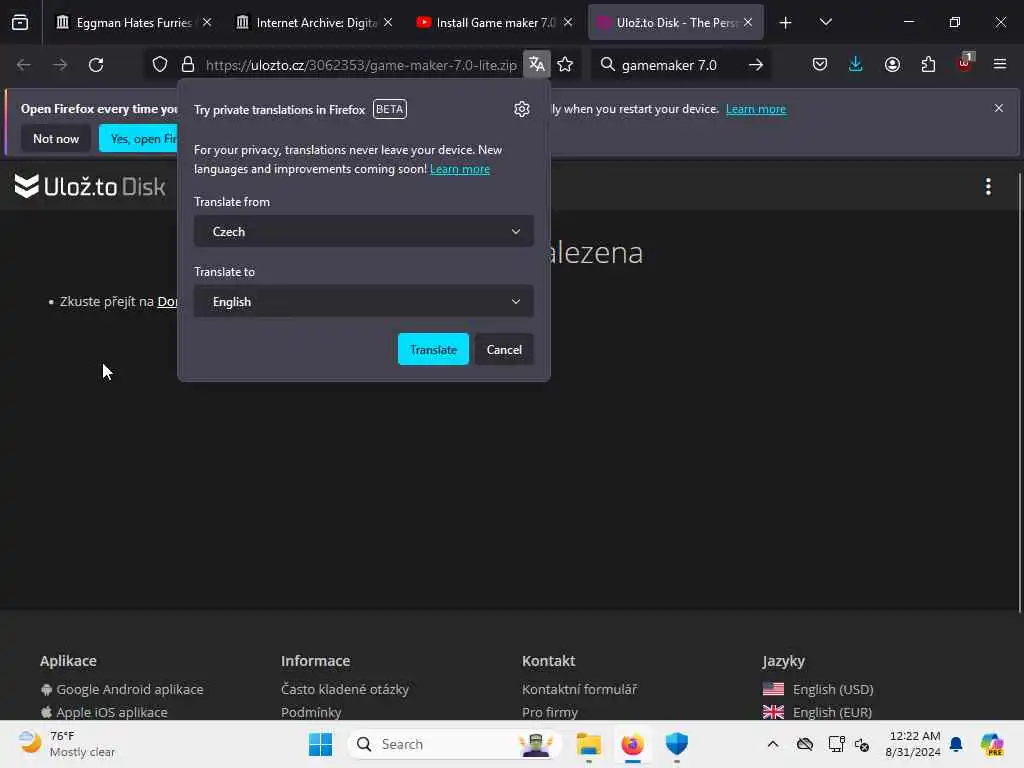
Task: Open the tracking protection shield icon
Action: pos(160,65)
